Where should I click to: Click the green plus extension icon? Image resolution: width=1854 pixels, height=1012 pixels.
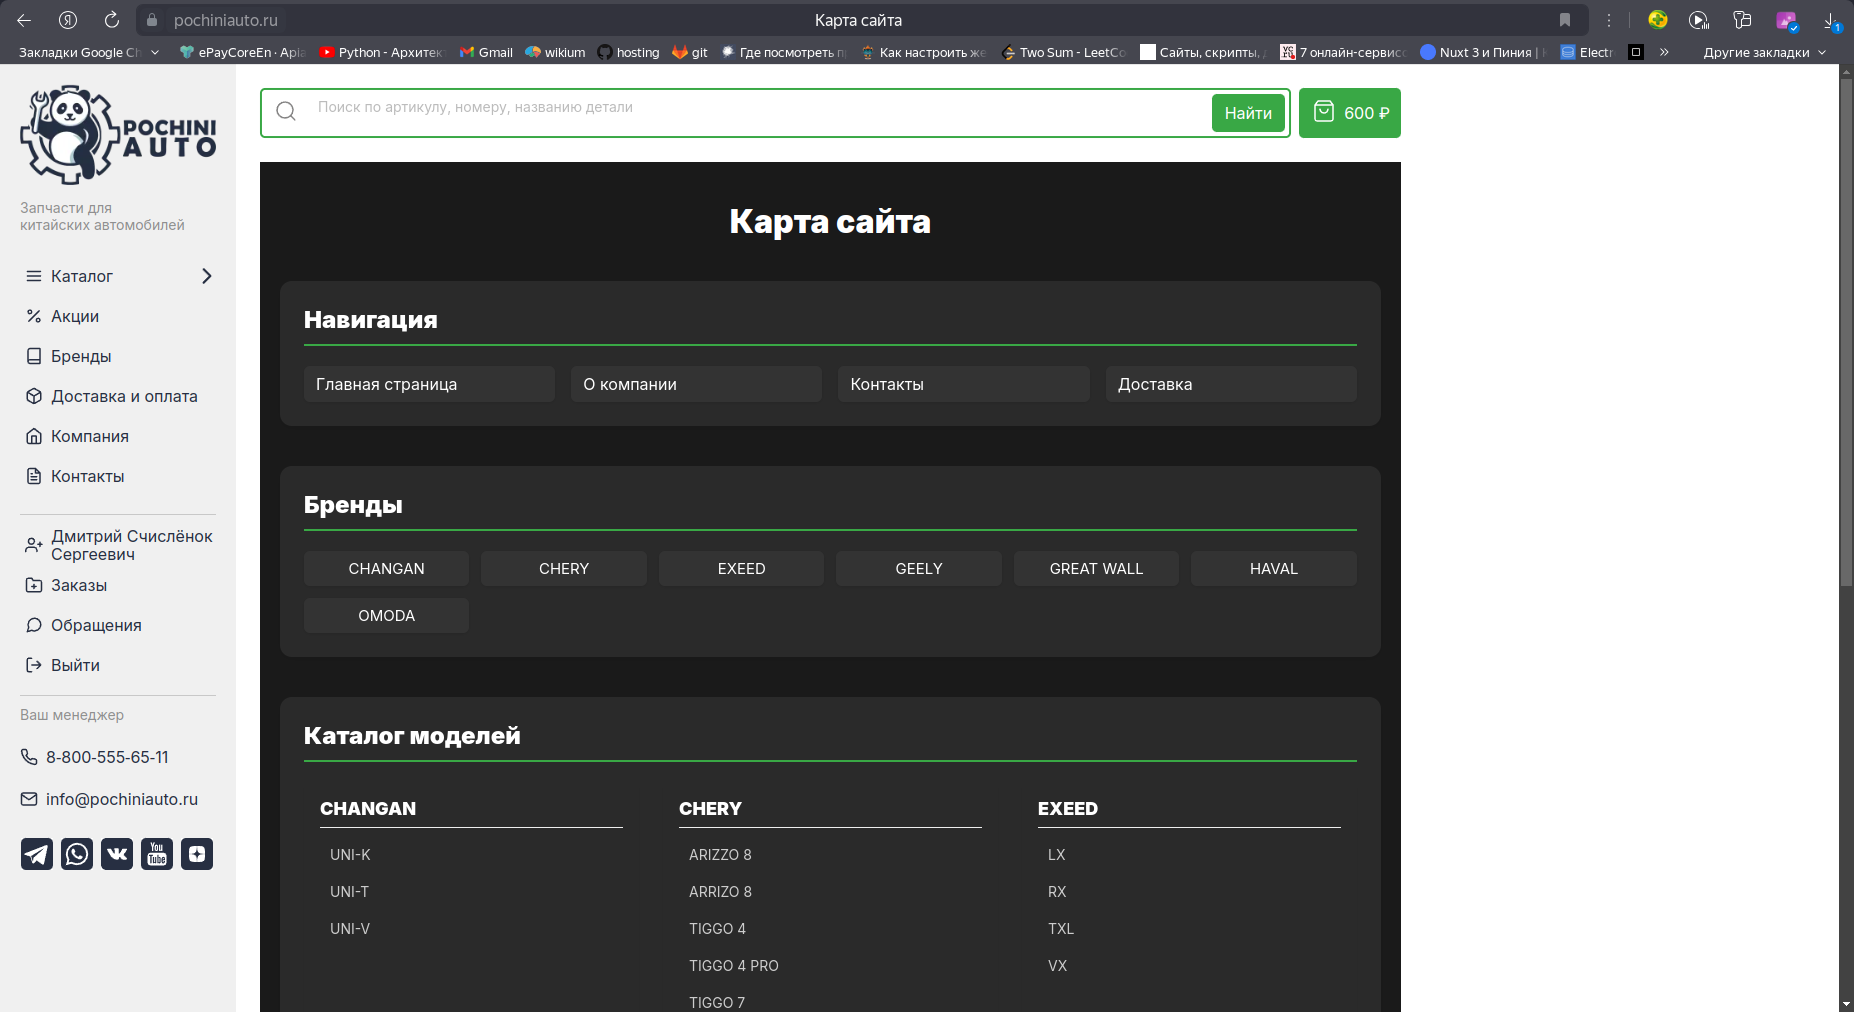1658,20
